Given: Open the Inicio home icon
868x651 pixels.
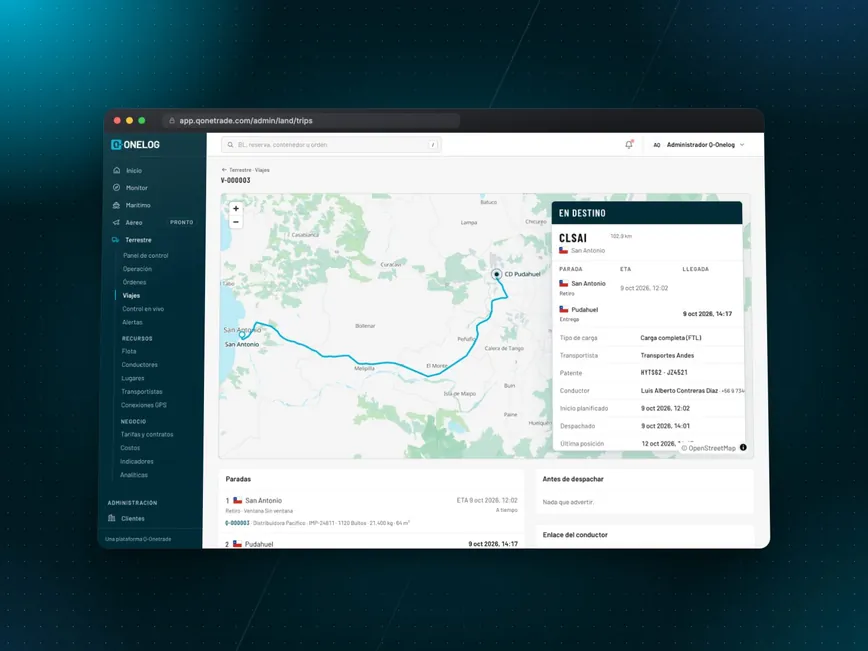Looking at the screenshot, I should point(116,170).
